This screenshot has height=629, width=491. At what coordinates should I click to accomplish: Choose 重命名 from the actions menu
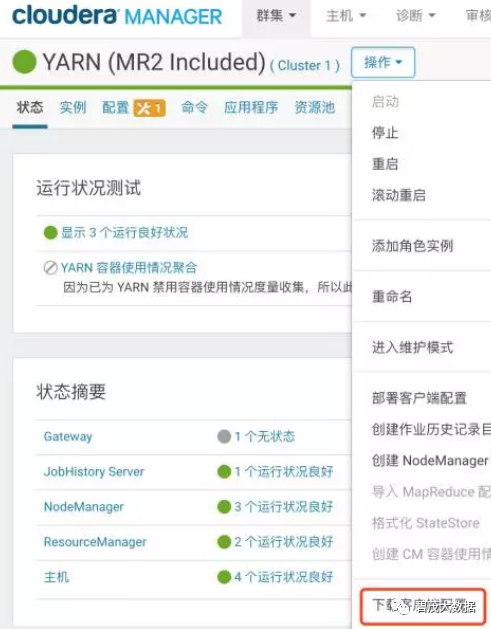click(392, 296)
